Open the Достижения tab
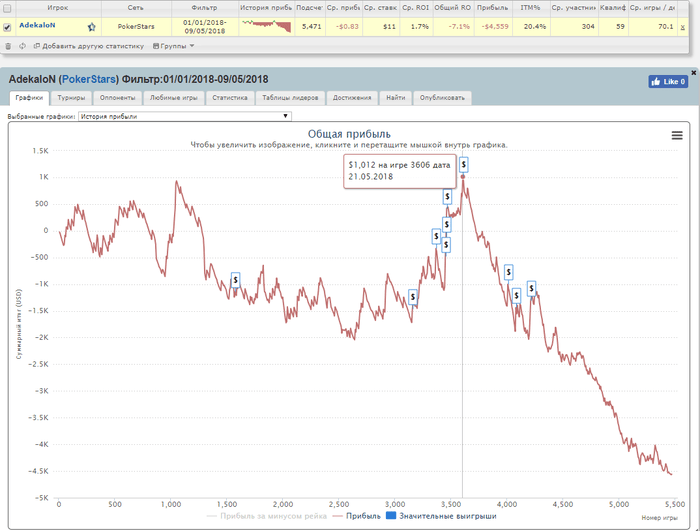The width and height of the screenshot is (700, 531). [x=352, y=98]
